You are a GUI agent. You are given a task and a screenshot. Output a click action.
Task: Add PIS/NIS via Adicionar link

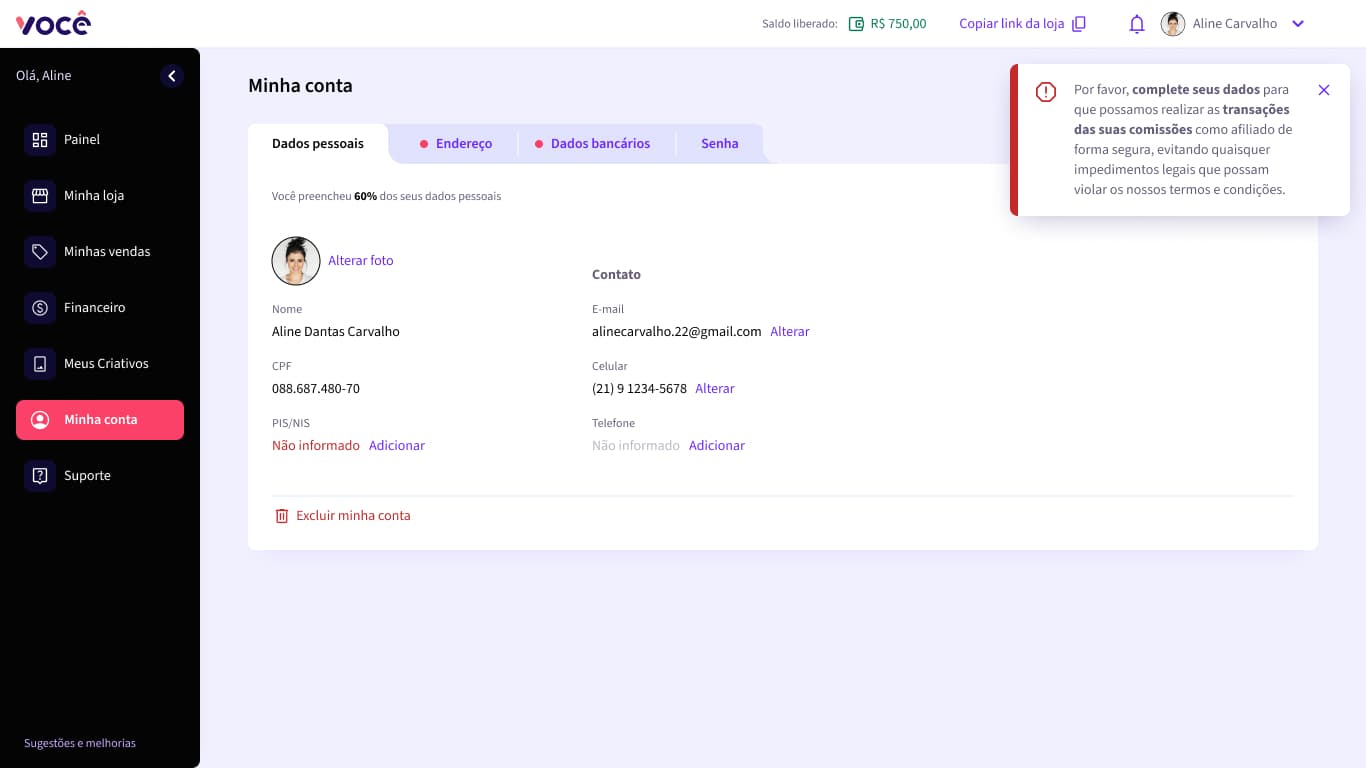[397, 446]
